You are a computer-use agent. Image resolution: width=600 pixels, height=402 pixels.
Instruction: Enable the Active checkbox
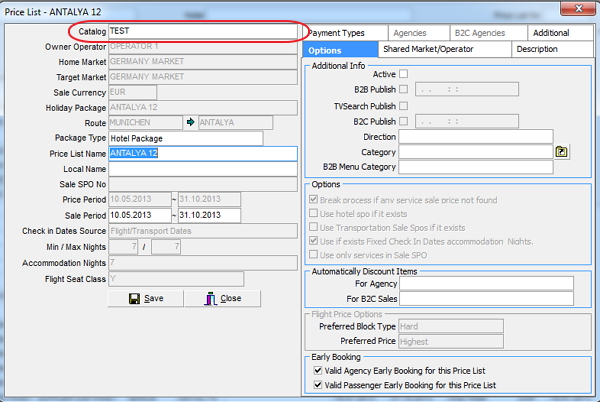coord(404,74)
